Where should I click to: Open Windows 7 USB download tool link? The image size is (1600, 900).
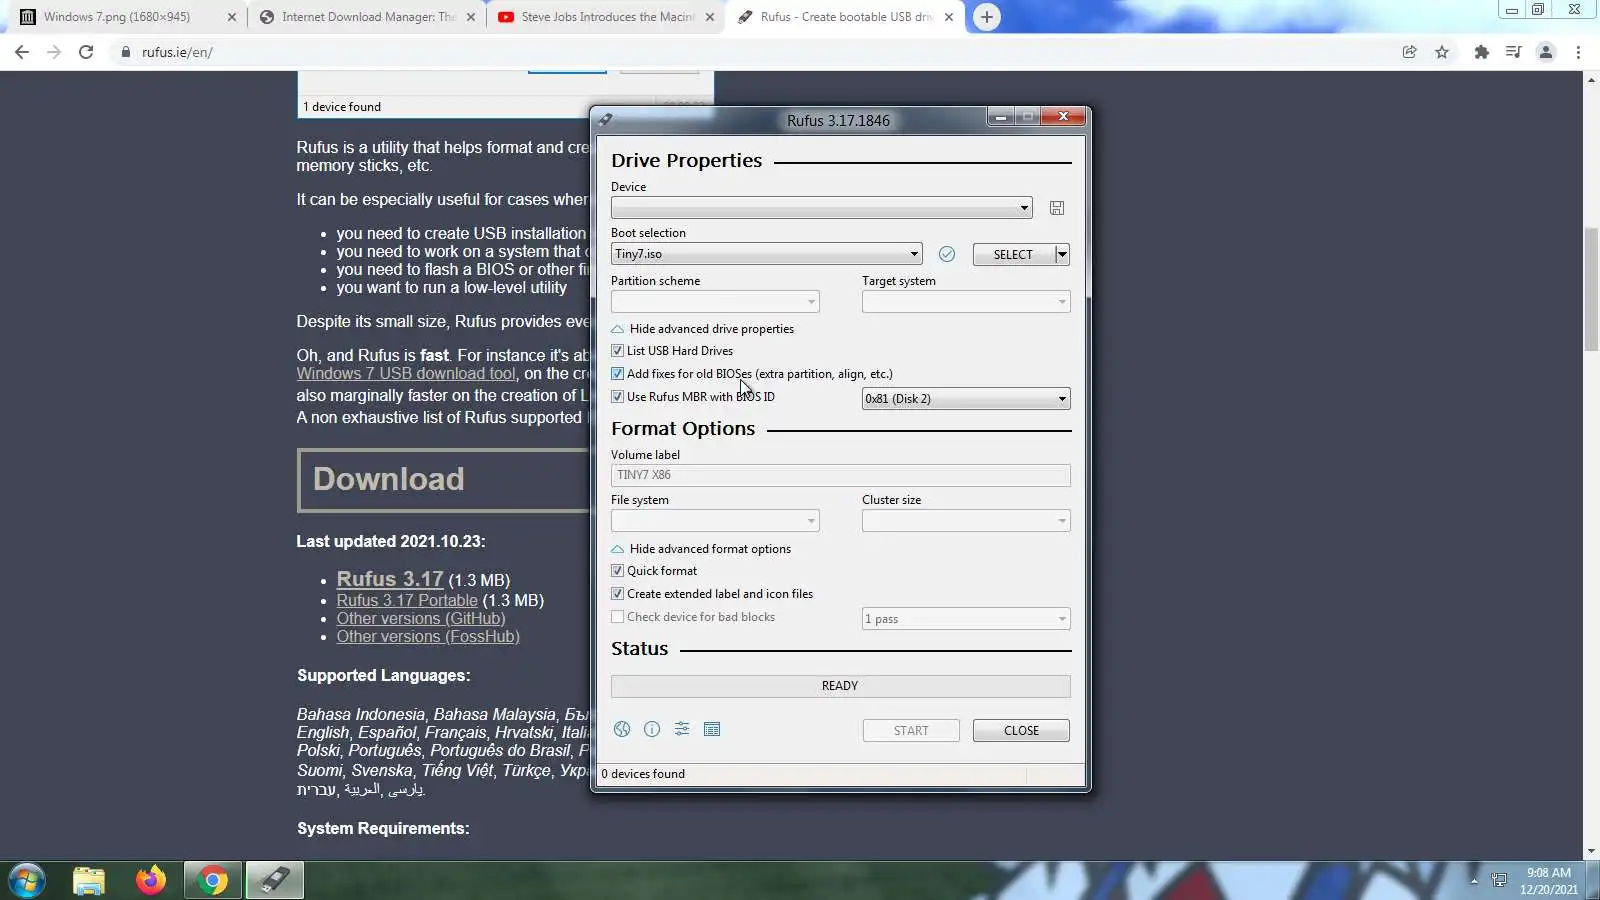406,373
